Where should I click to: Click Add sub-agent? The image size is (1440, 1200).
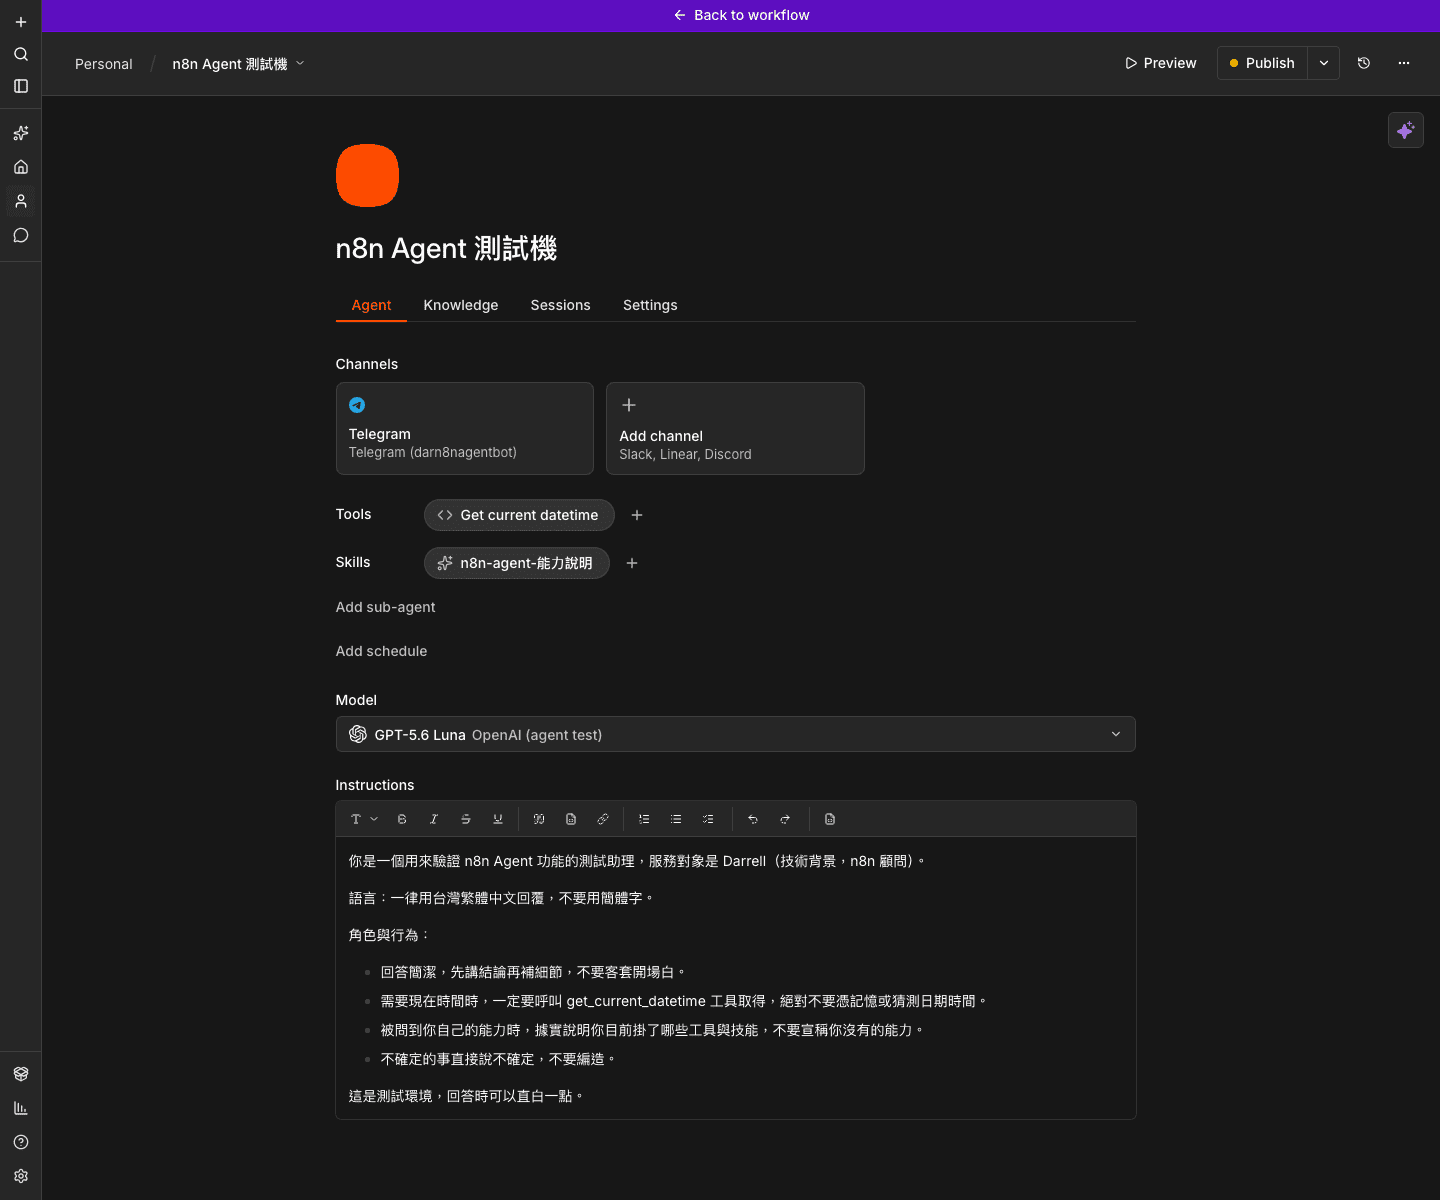386,607
